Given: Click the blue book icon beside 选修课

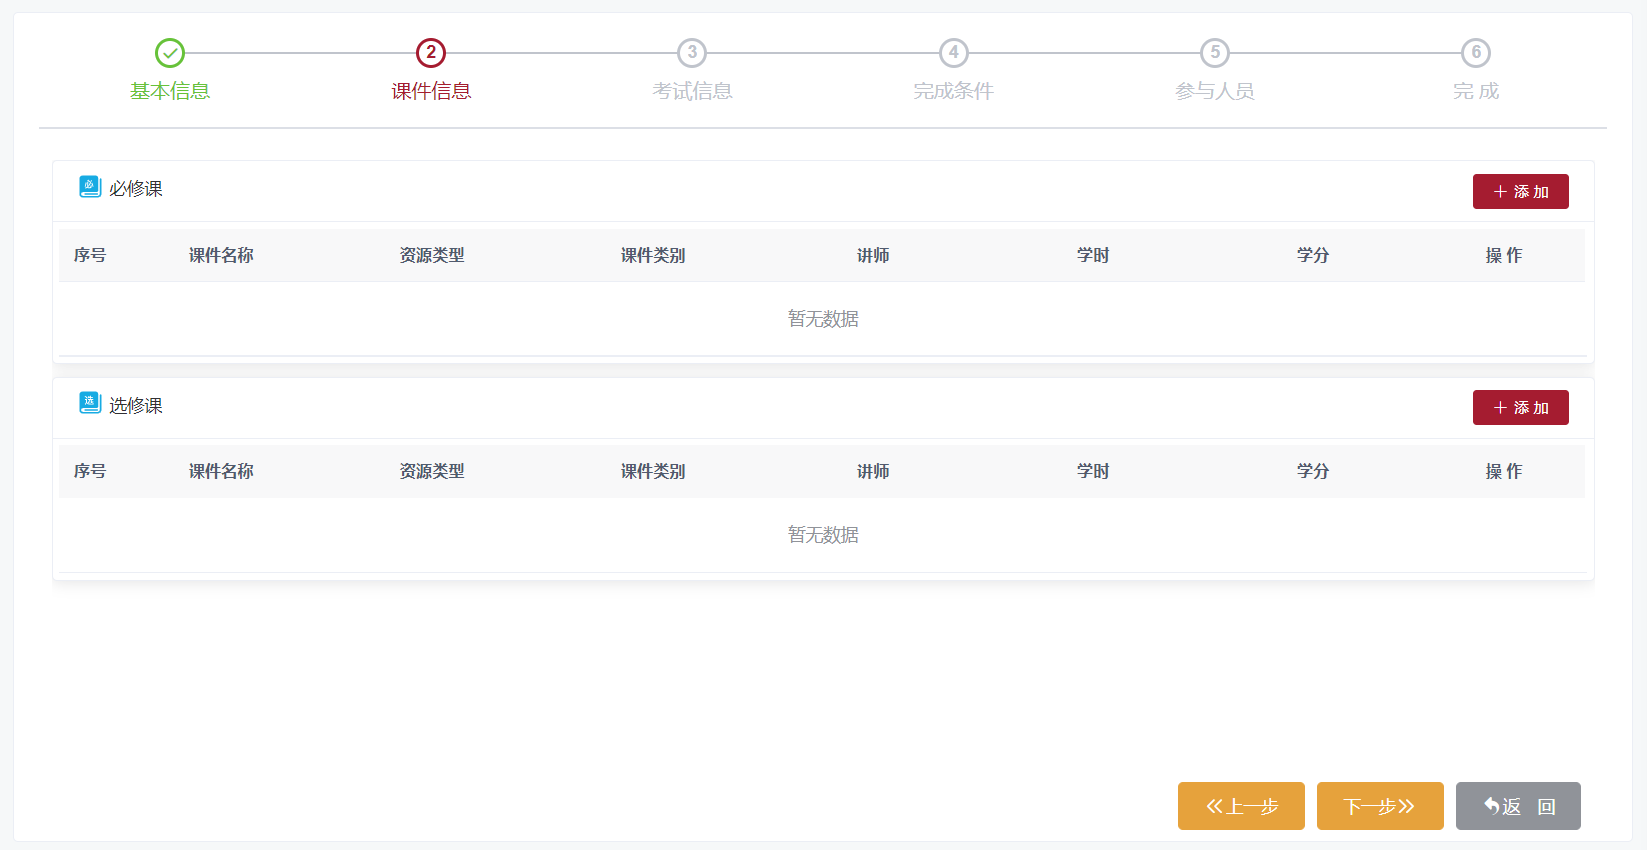Looking at the screenshot, I should click(x=90, y=403).
